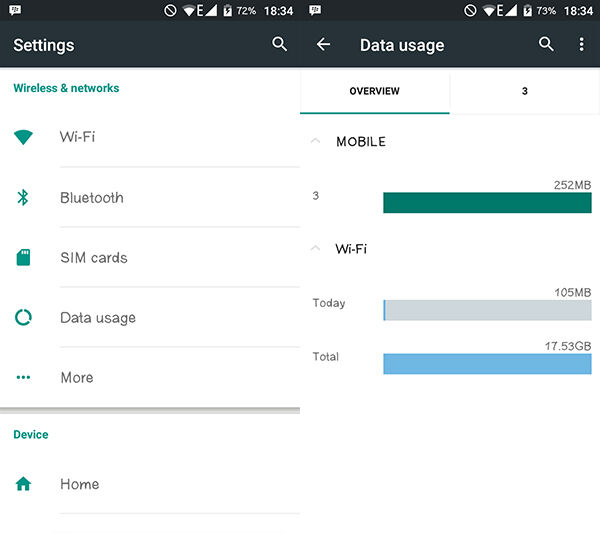
Task: Tap the blue 17.53GB Total usage bar
Action: pos(487,363)
